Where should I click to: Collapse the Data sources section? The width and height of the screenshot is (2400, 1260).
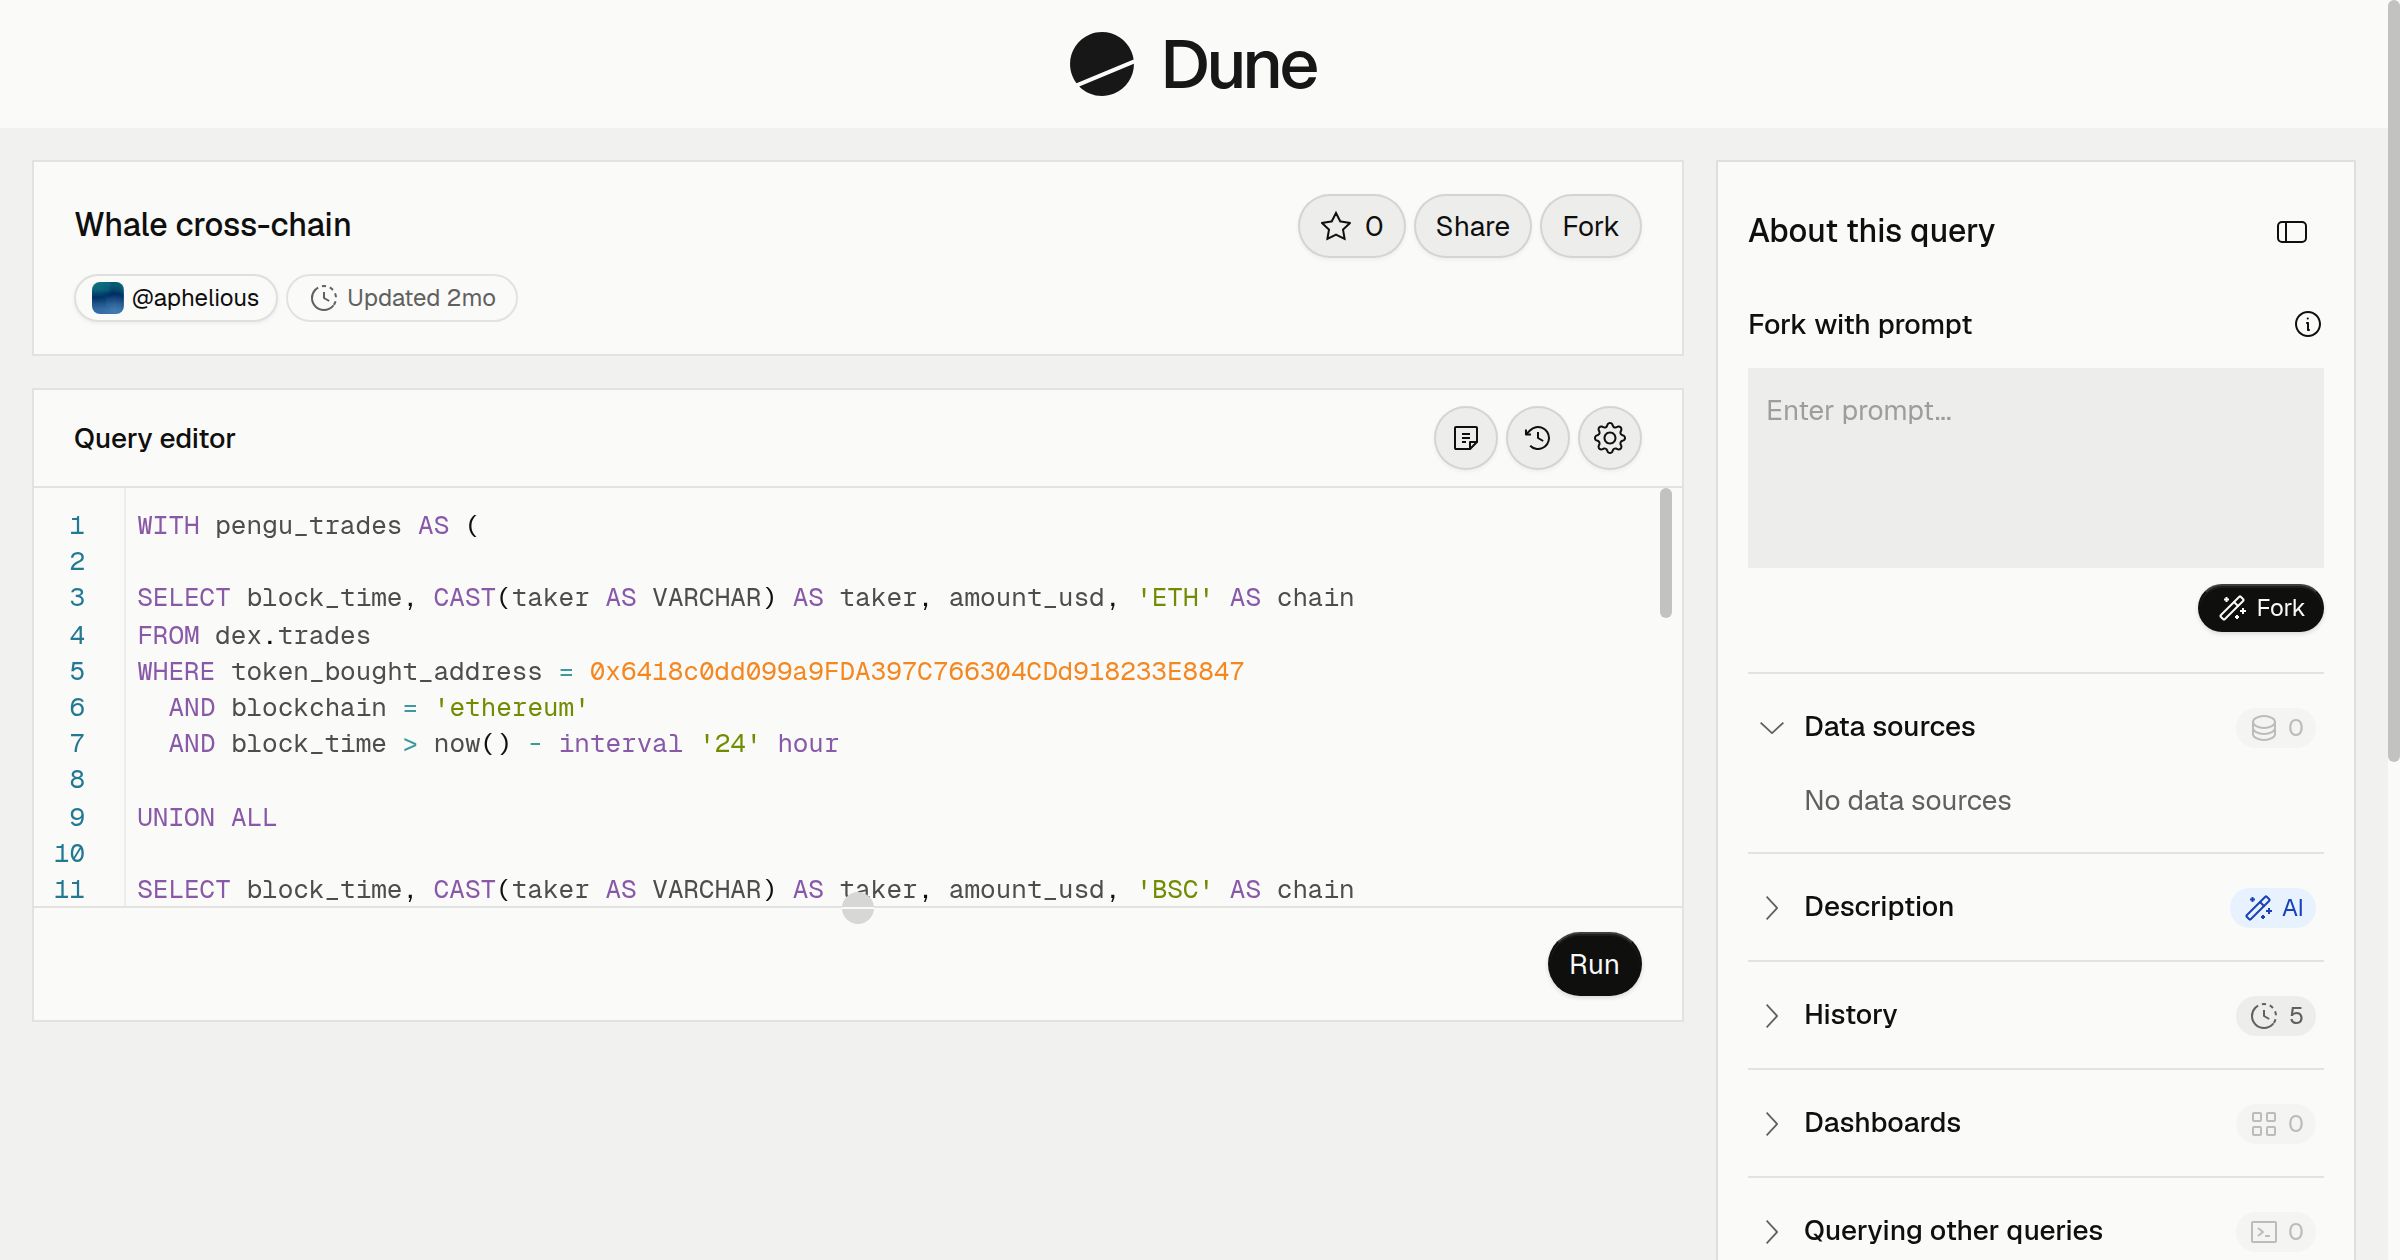point(1771,727)
